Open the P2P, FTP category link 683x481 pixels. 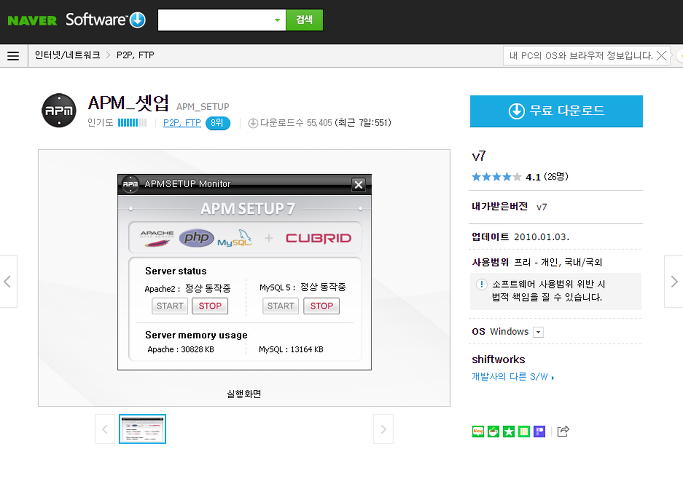click(182, 123)
